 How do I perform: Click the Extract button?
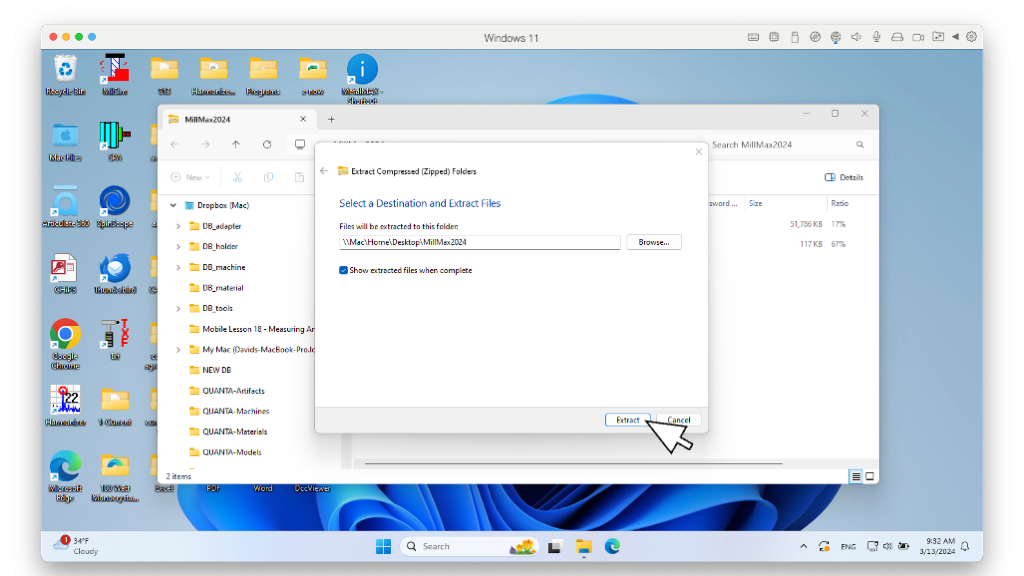(x=628, y=420)
